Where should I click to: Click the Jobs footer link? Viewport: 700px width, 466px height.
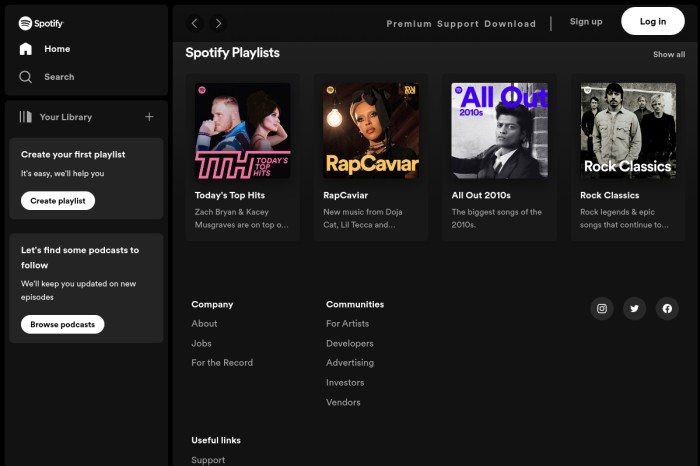201,343
